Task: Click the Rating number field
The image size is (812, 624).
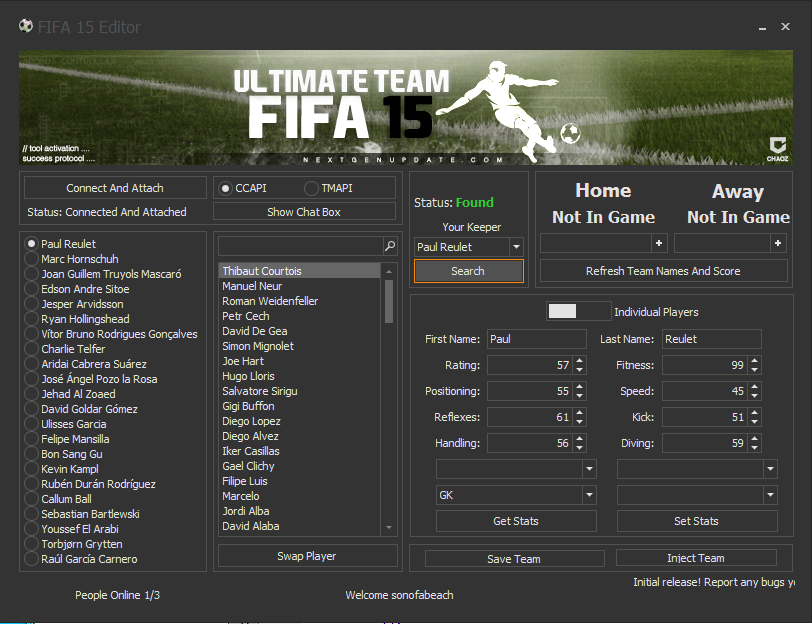Action: [530, 365]
